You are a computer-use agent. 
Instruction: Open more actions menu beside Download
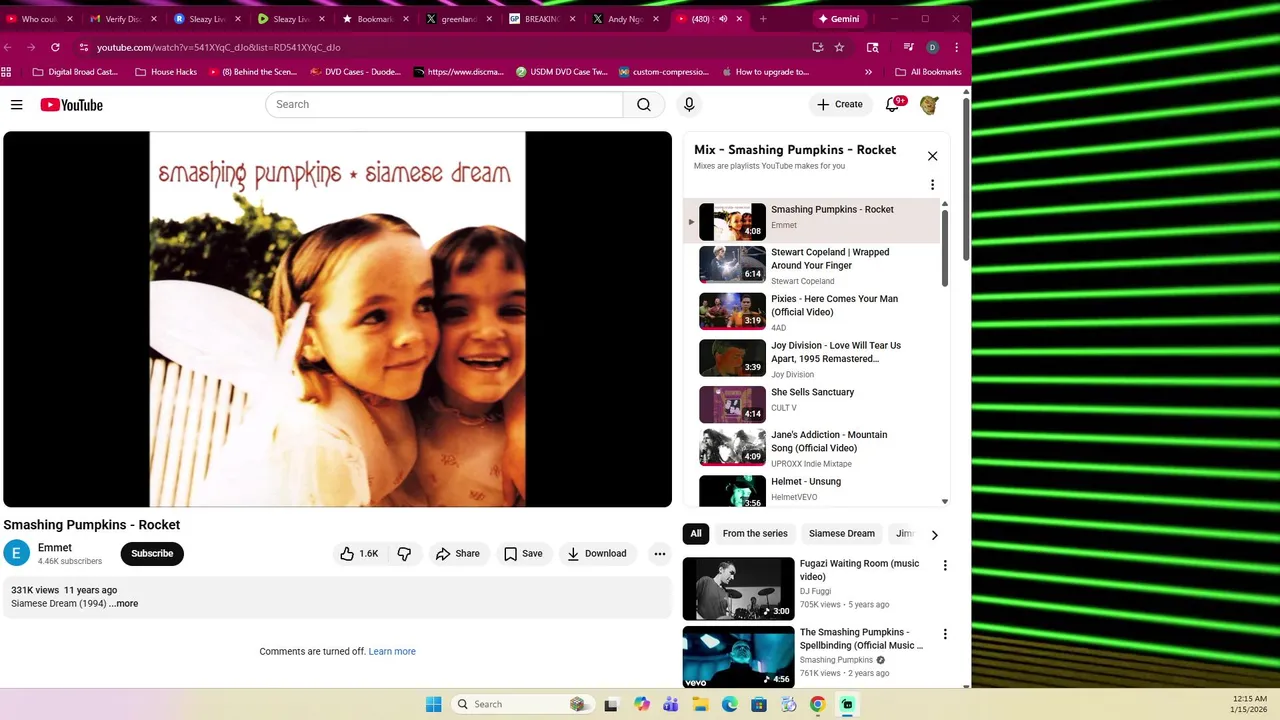pos(659,553)
